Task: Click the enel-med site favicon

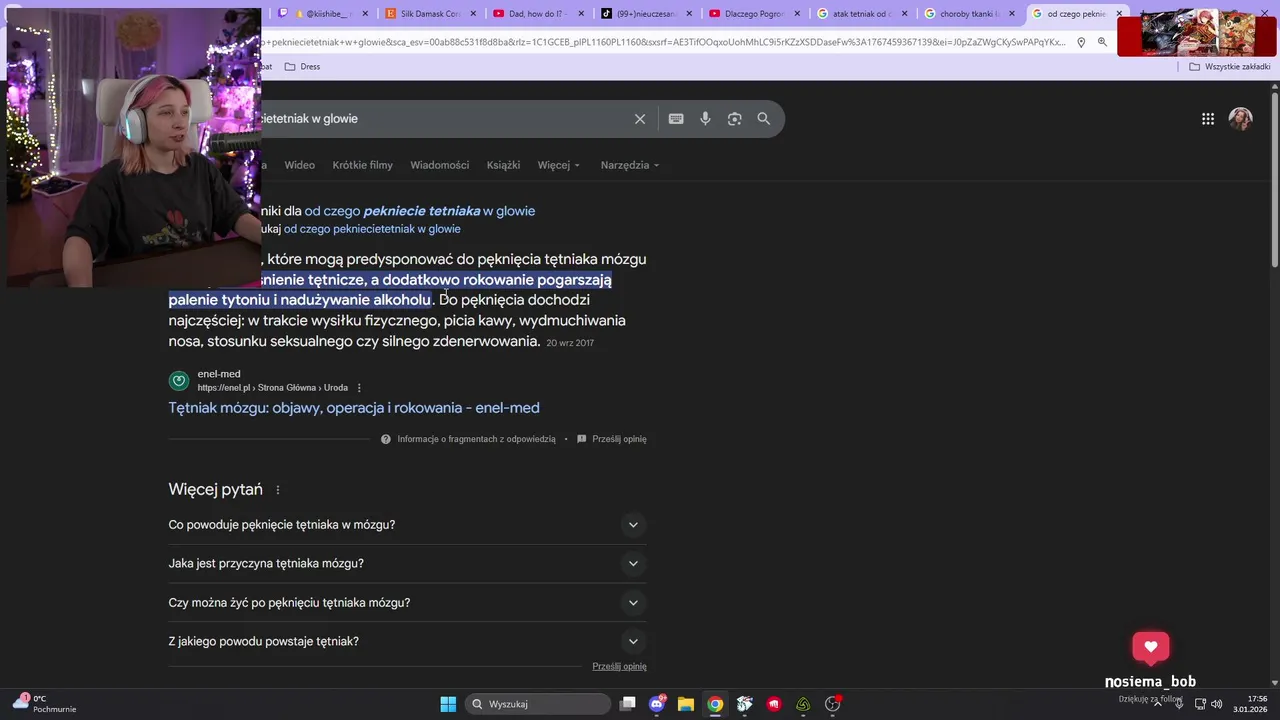Action: [x=179, y=380]
